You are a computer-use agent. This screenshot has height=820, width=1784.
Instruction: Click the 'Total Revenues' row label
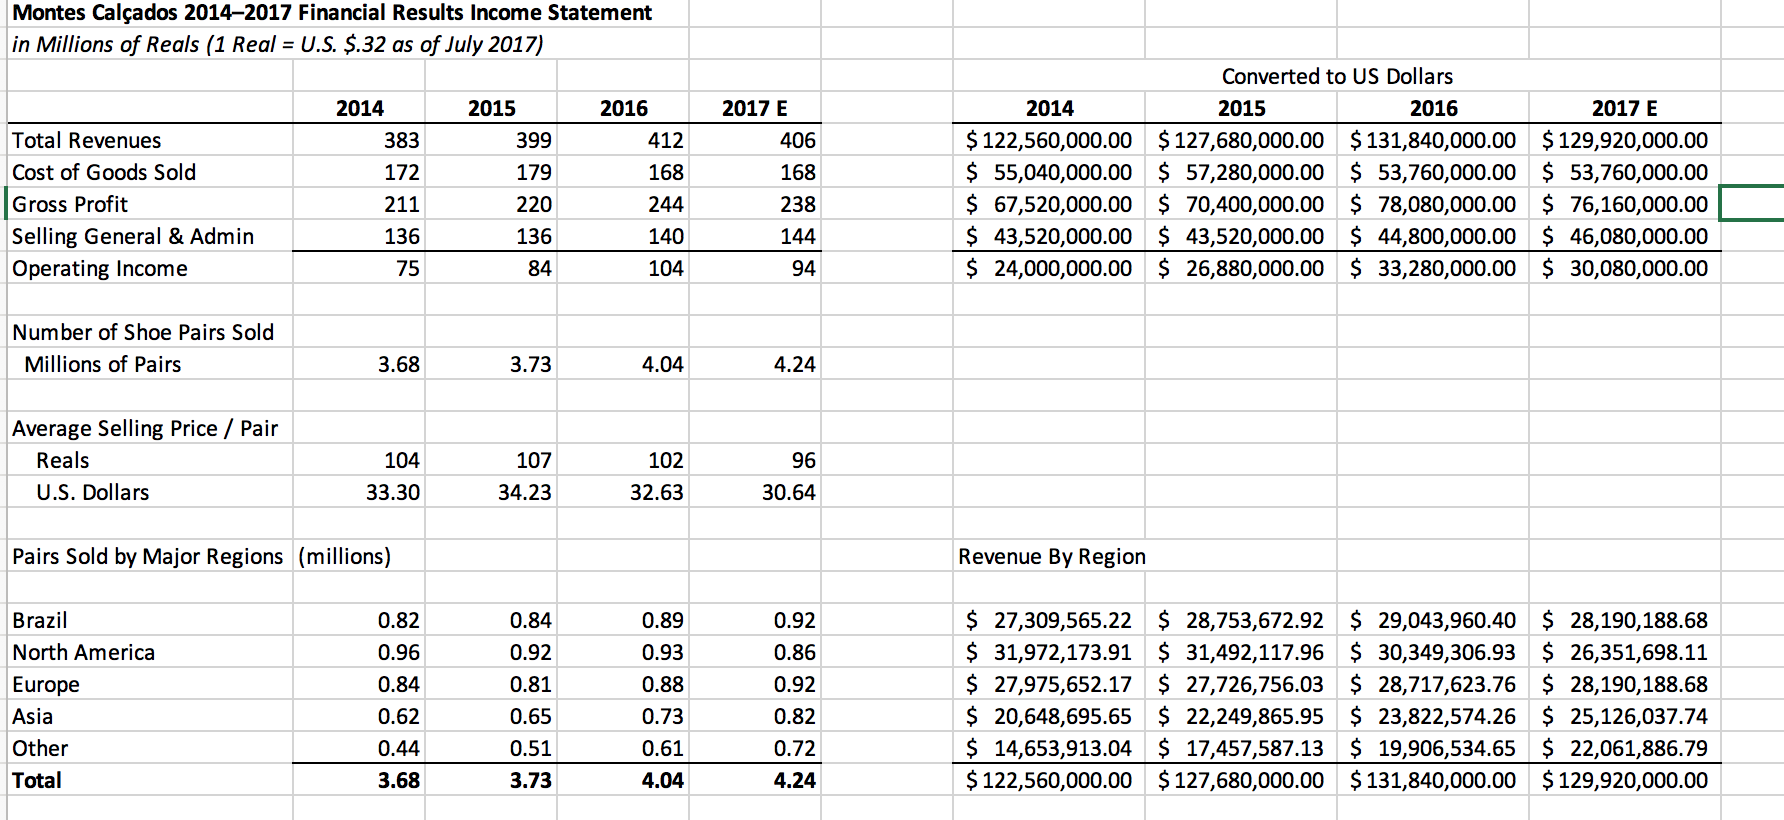point(86,141)
